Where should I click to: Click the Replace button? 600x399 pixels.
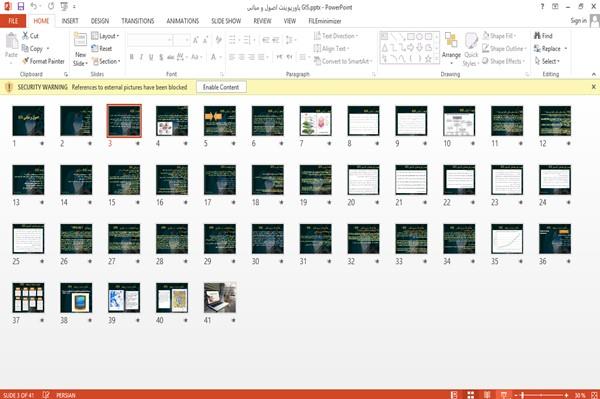tap(547, 49)
